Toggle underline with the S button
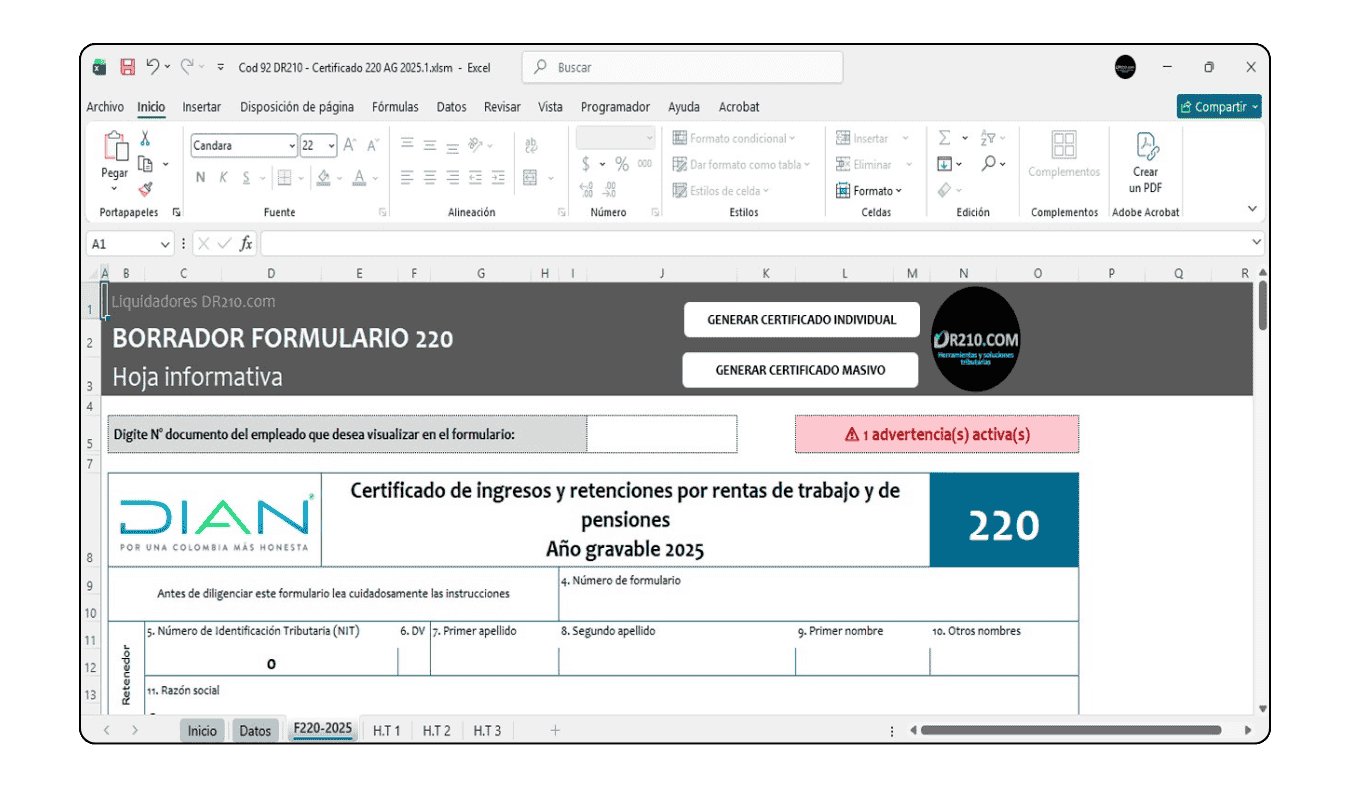1350x788 pixels. [x=247, y=177]
